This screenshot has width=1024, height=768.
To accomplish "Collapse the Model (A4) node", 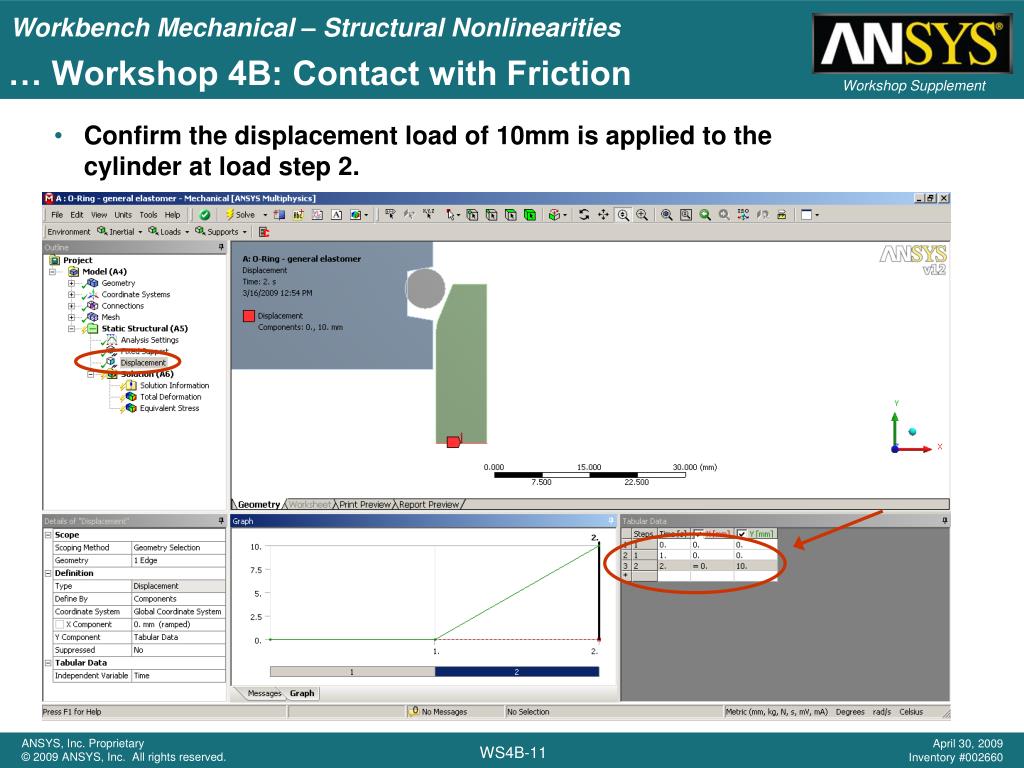I will click(52, 272).
